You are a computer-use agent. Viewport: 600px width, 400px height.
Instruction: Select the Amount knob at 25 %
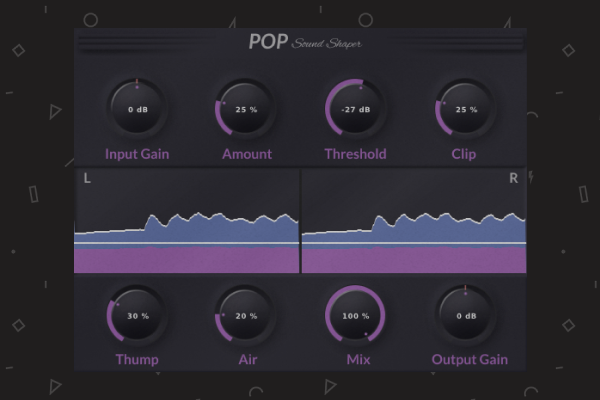pyautogui.click(x=246, y=109)
